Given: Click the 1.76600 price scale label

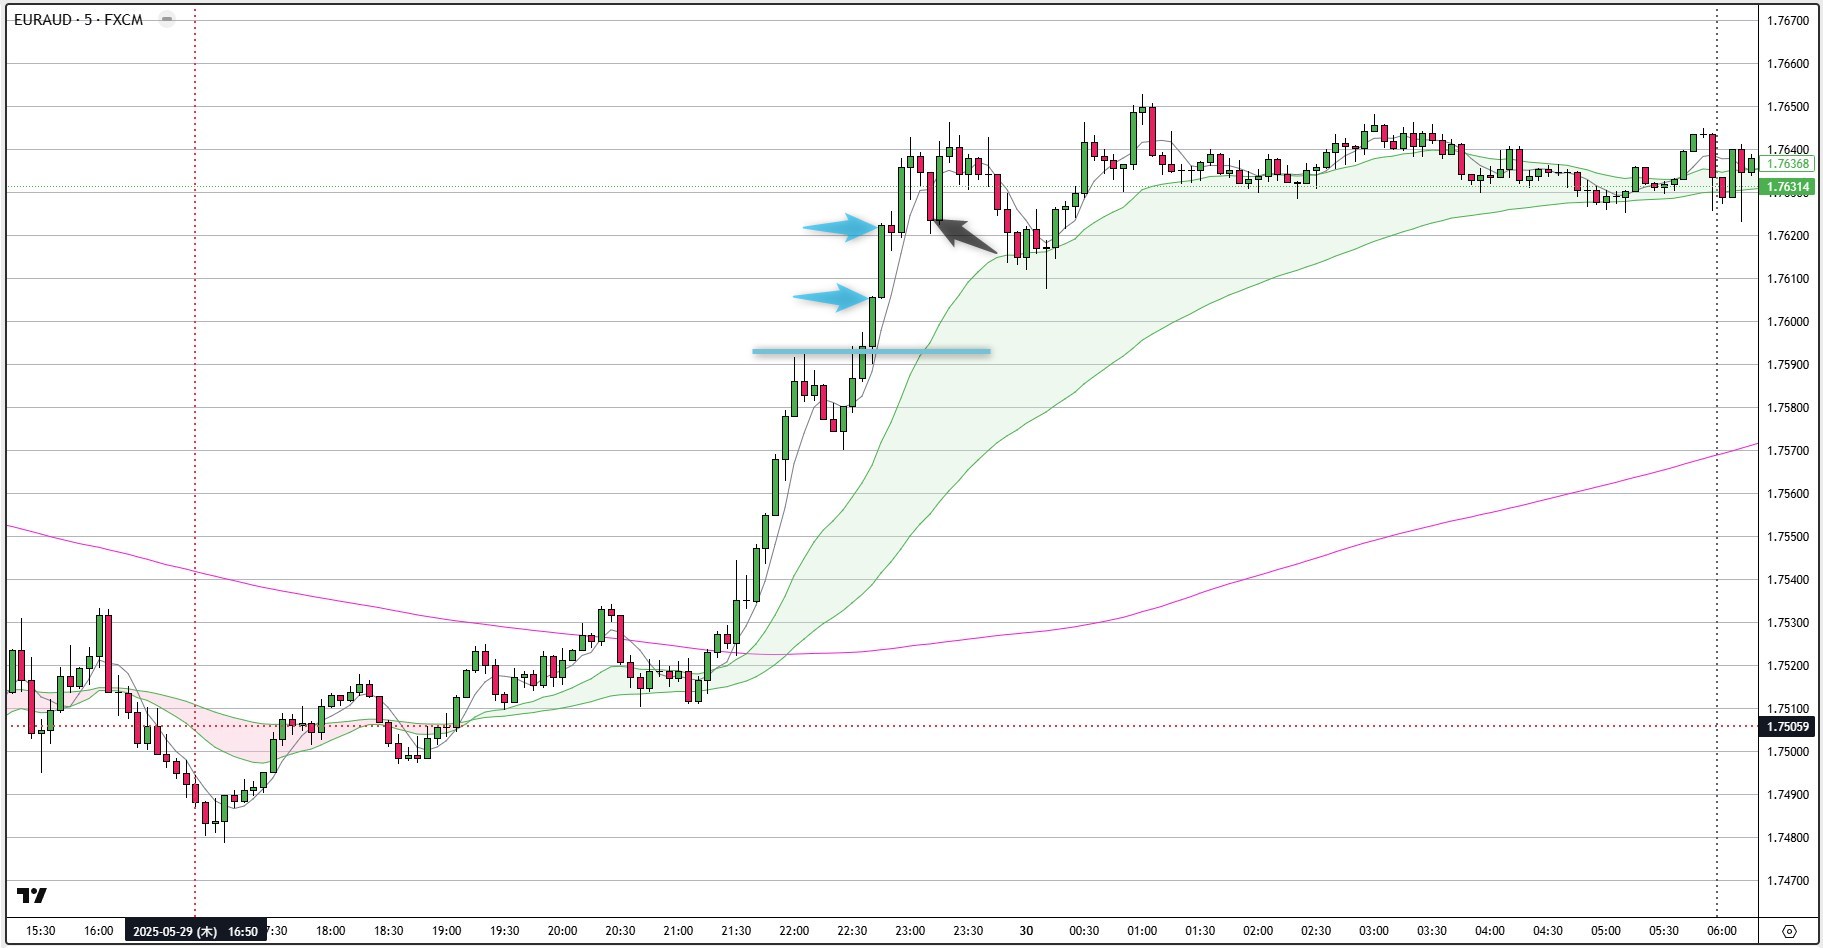Looking at the screenshot, I should click(x=1788, y=64).
